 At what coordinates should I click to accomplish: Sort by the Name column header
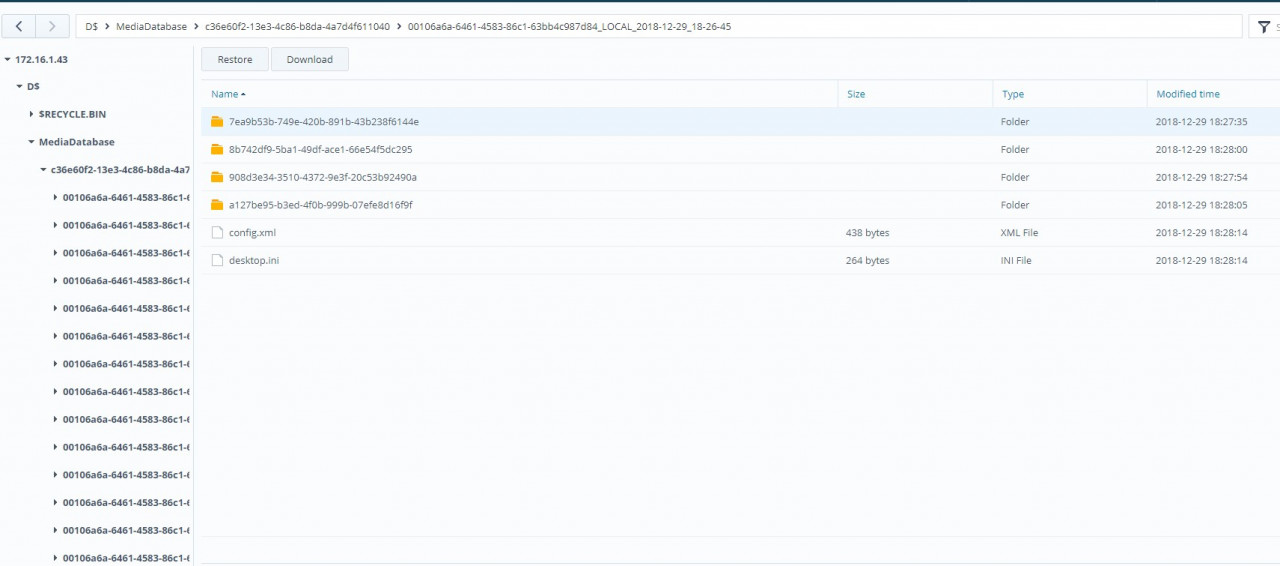[225, 94]
